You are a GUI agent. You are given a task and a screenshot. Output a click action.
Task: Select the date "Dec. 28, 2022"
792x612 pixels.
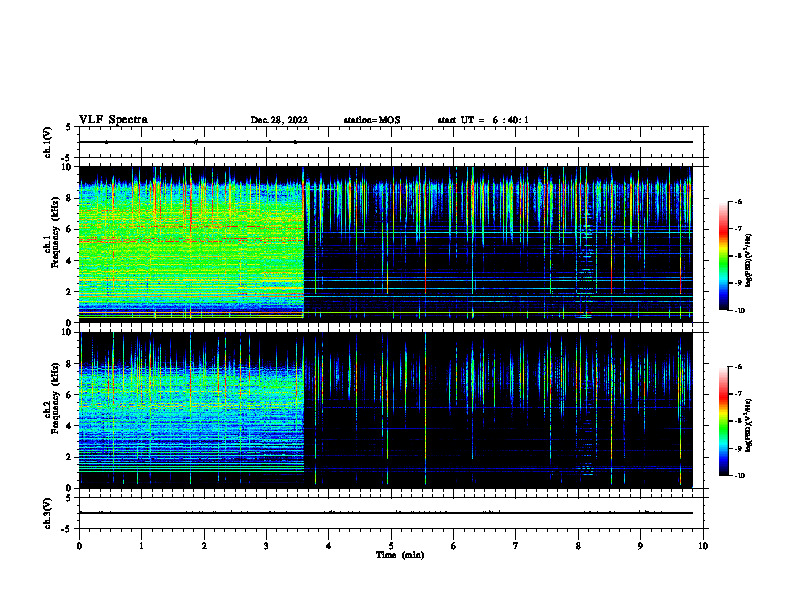(x=279, y=120)
